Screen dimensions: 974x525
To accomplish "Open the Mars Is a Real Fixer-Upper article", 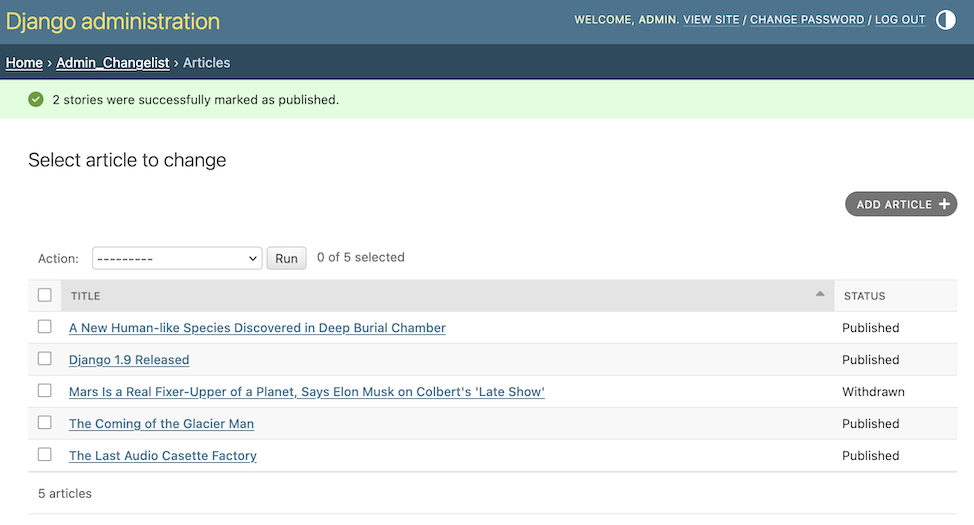I will coord(306,392).
